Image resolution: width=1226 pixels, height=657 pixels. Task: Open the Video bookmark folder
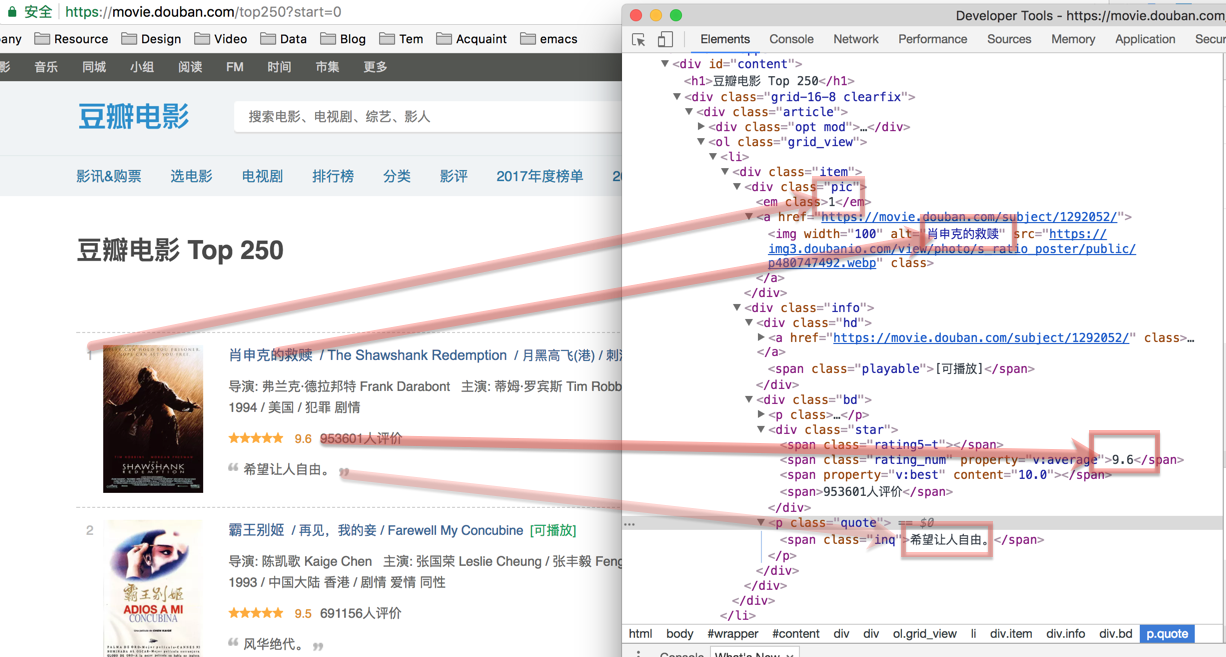(x=221, y=39)
